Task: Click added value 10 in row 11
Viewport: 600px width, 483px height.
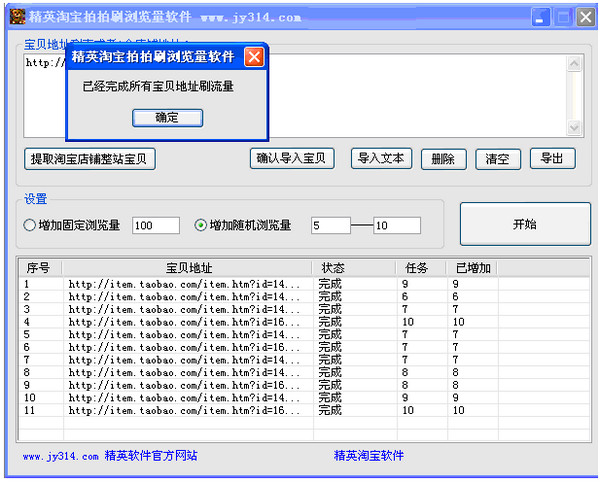Action: 459,411
